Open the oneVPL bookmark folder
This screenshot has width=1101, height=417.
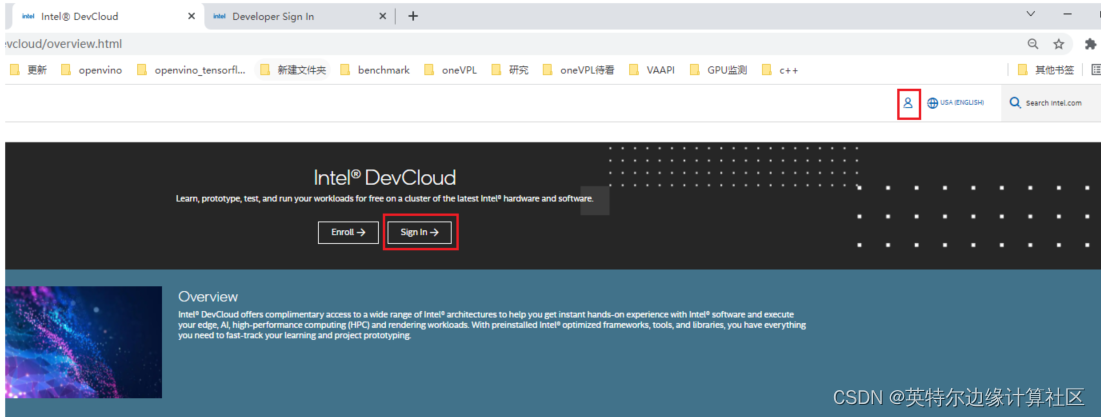[x=451, y=70]
